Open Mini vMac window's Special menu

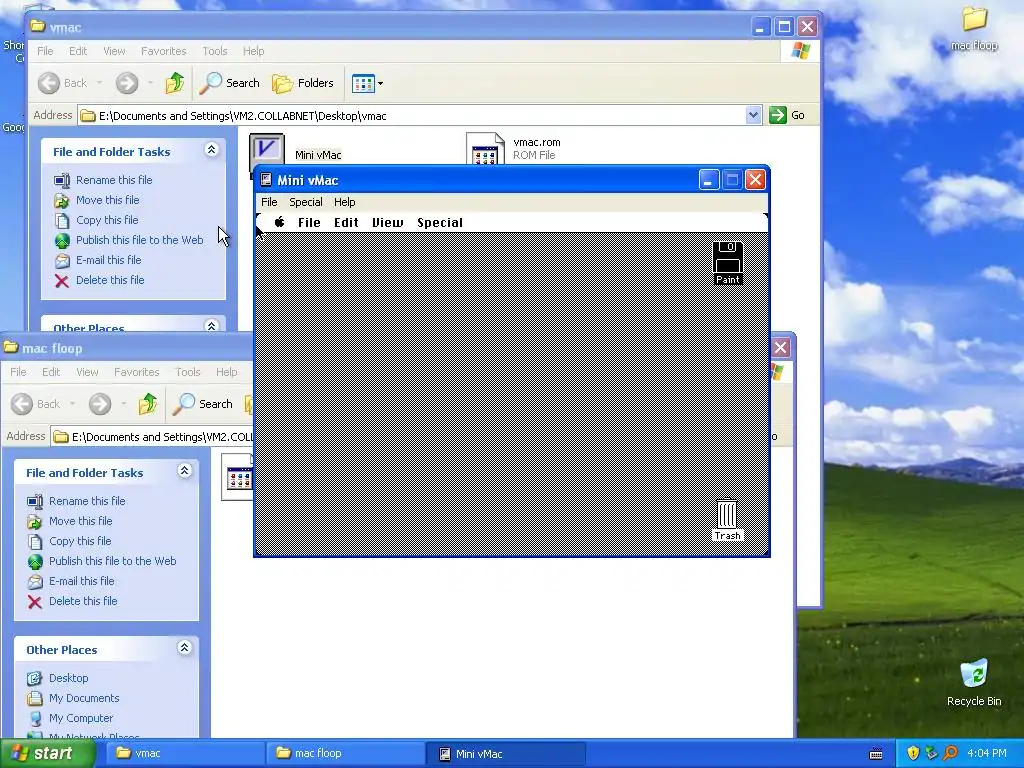pyautogui.click(x=306, y=202)
